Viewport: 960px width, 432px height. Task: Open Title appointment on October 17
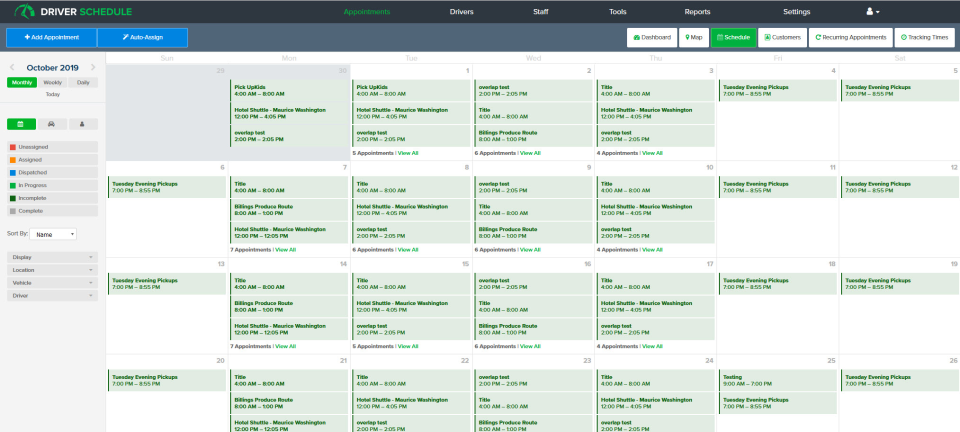coord(656,284)
